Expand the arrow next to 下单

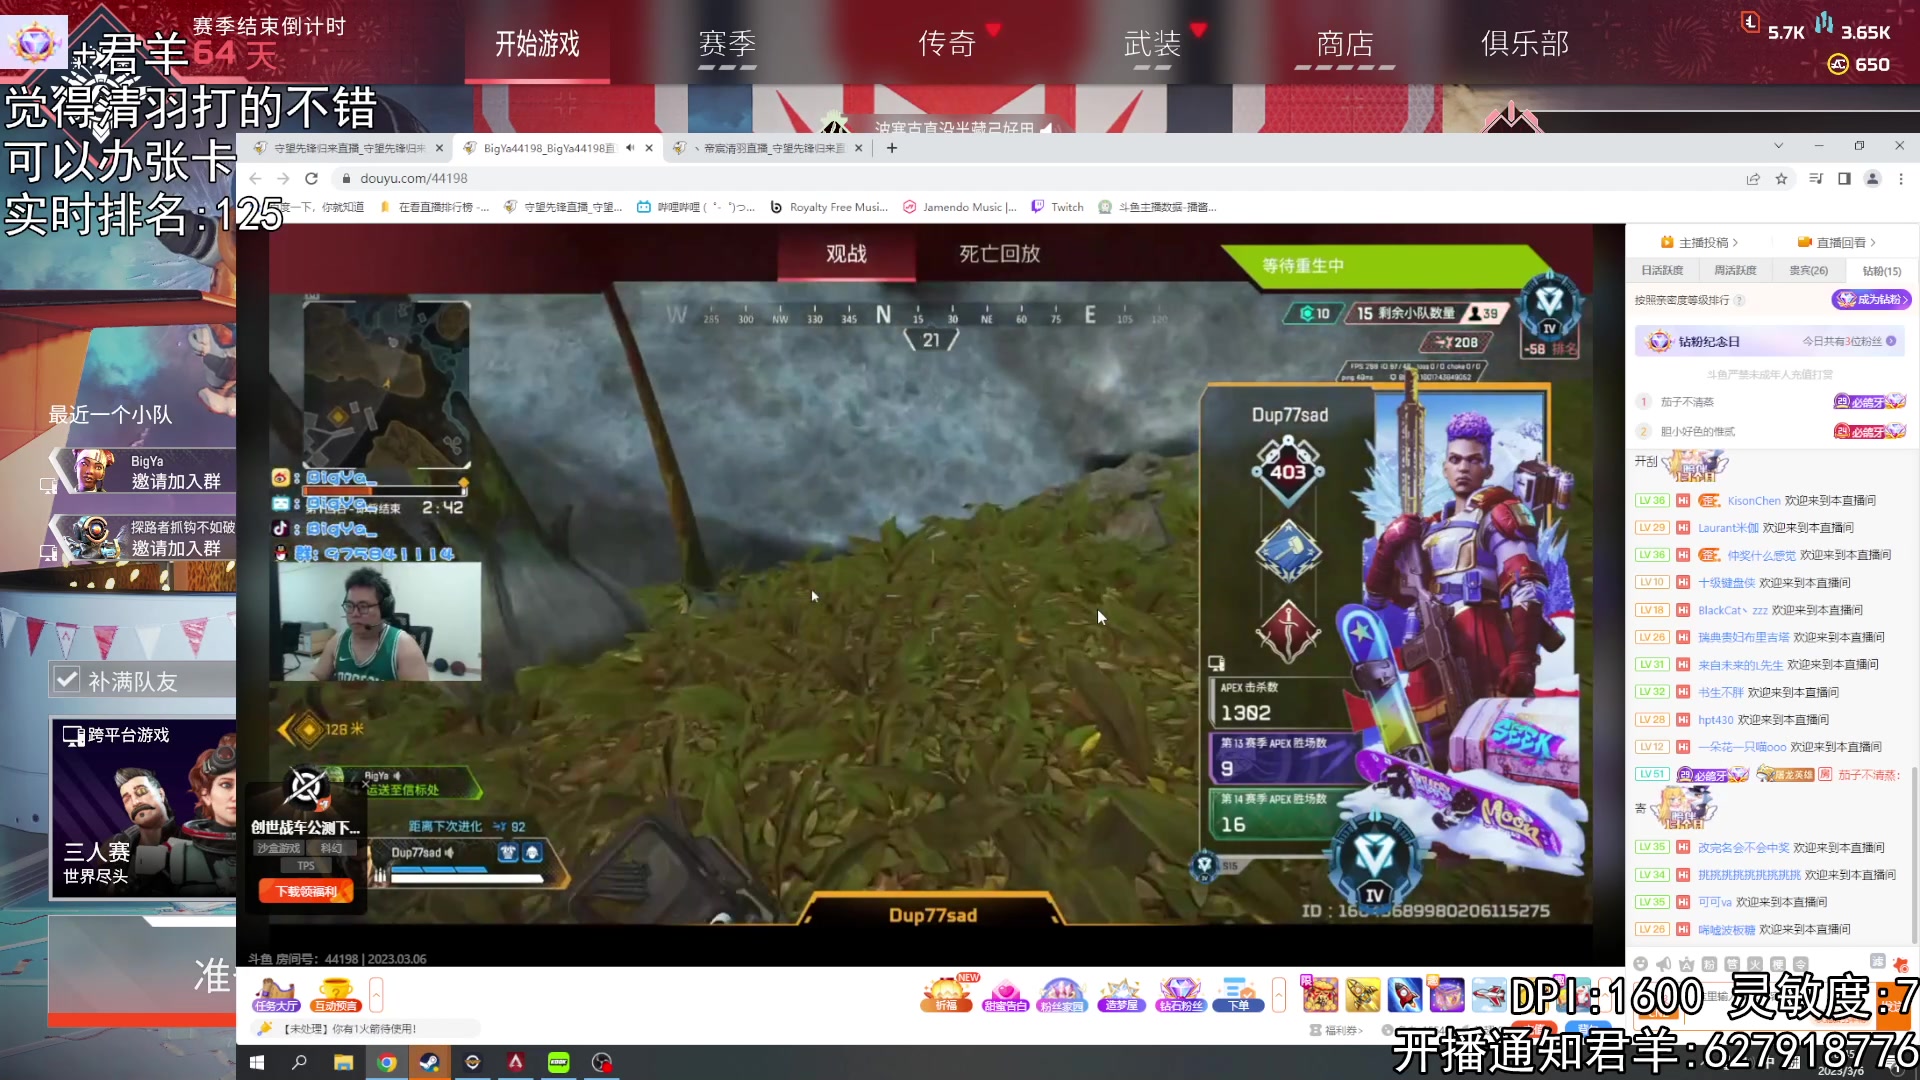click(1279, 996)
